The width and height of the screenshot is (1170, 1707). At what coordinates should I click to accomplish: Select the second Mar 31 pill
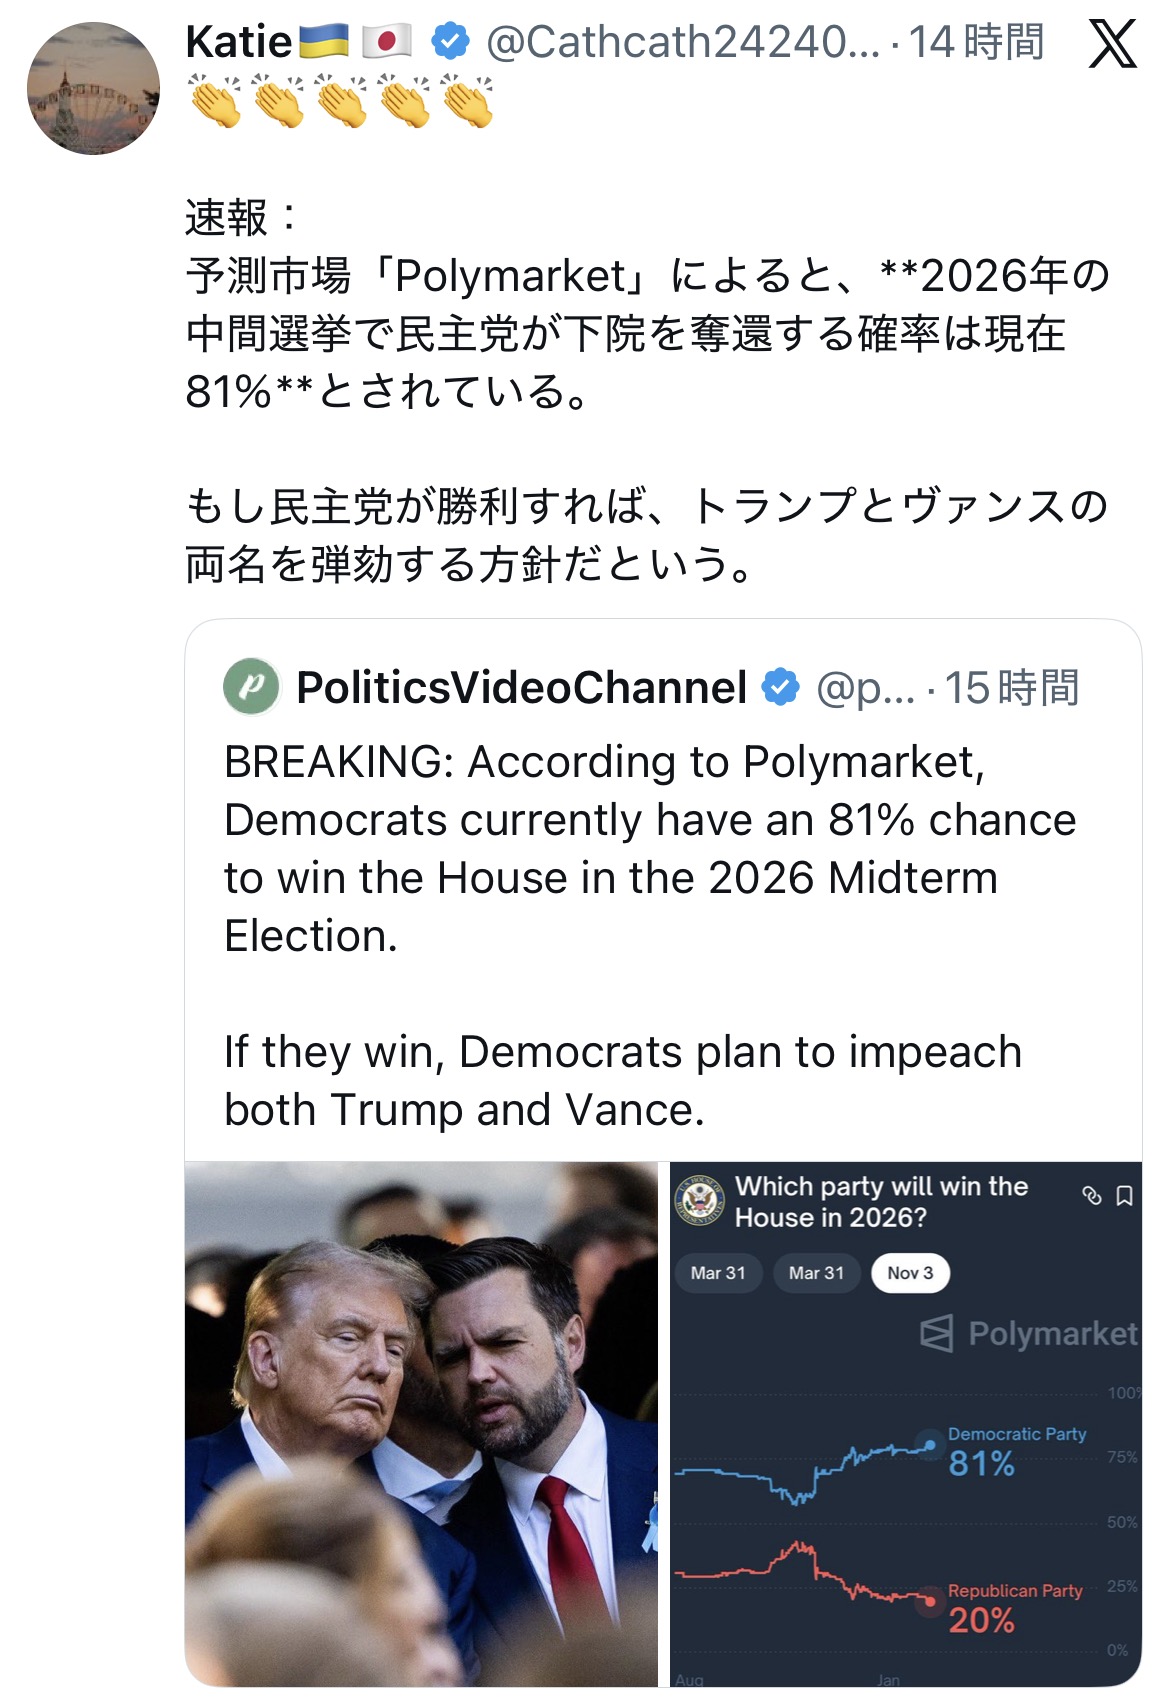(816, 1273)
